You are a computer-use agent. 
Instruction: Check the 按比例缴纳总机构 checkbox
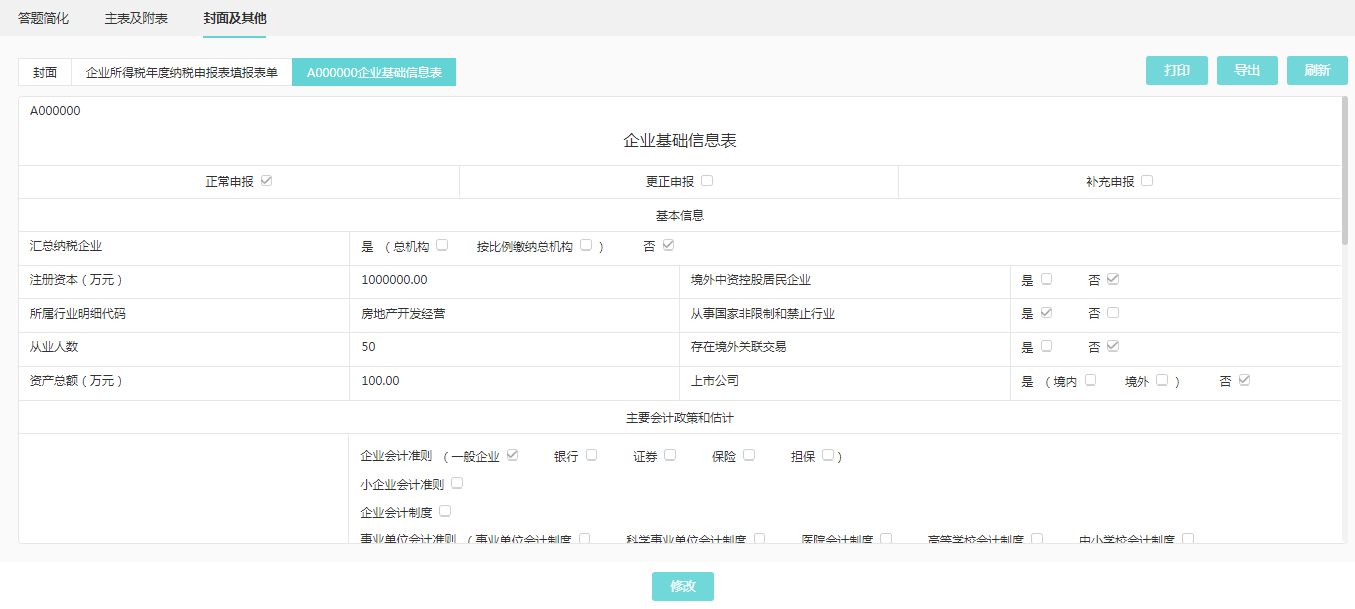point(586,245)
